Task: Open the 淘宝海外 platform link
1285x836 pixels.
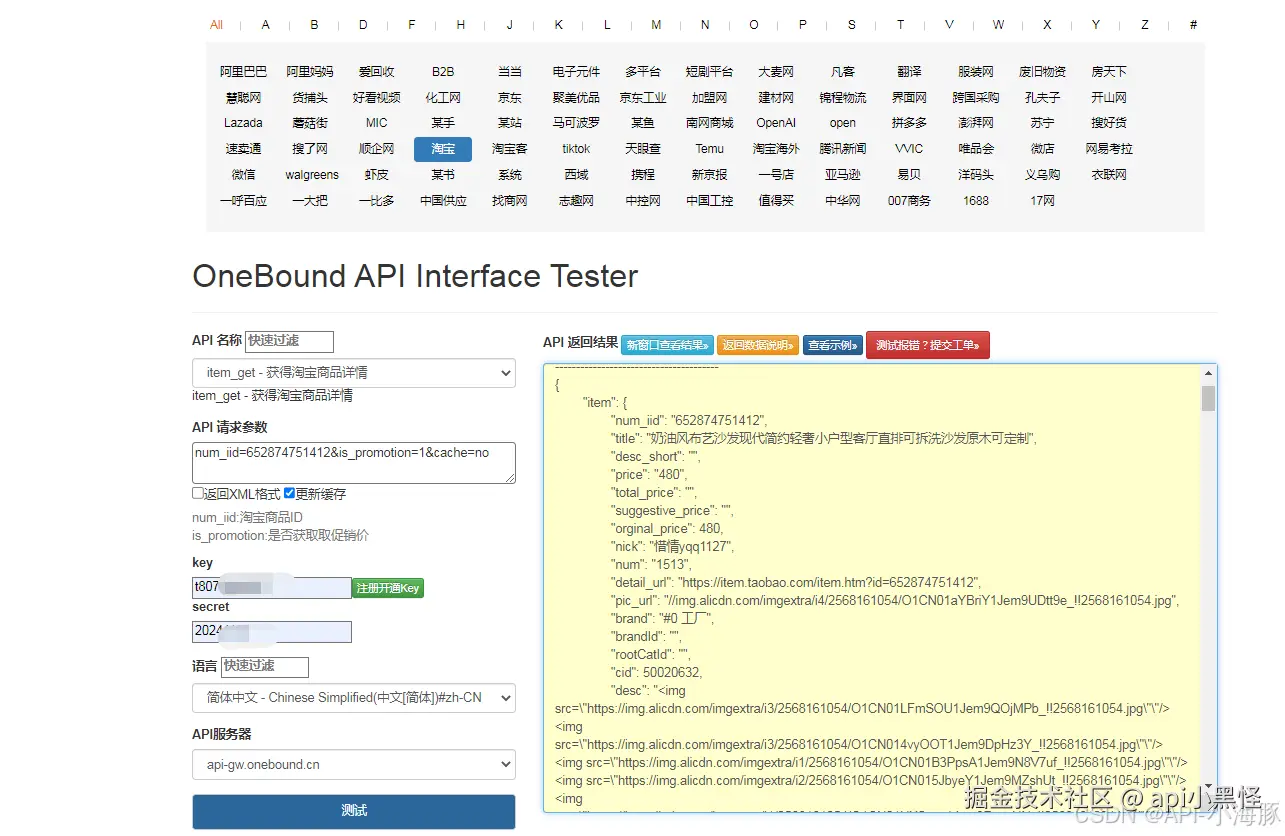Action: click(x=776, y=149)
